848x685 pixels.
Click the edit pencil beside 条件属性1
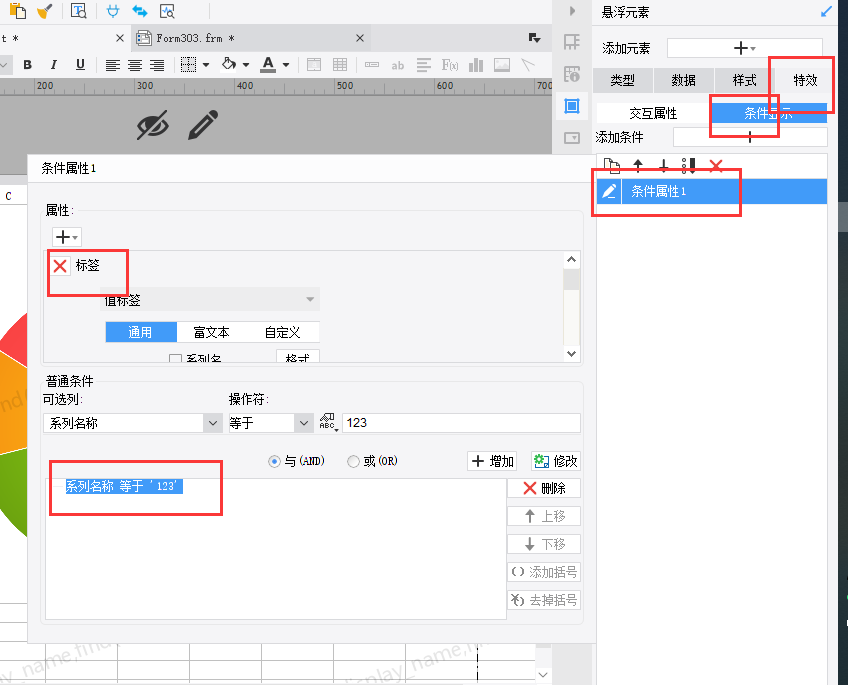coord(610,191)
